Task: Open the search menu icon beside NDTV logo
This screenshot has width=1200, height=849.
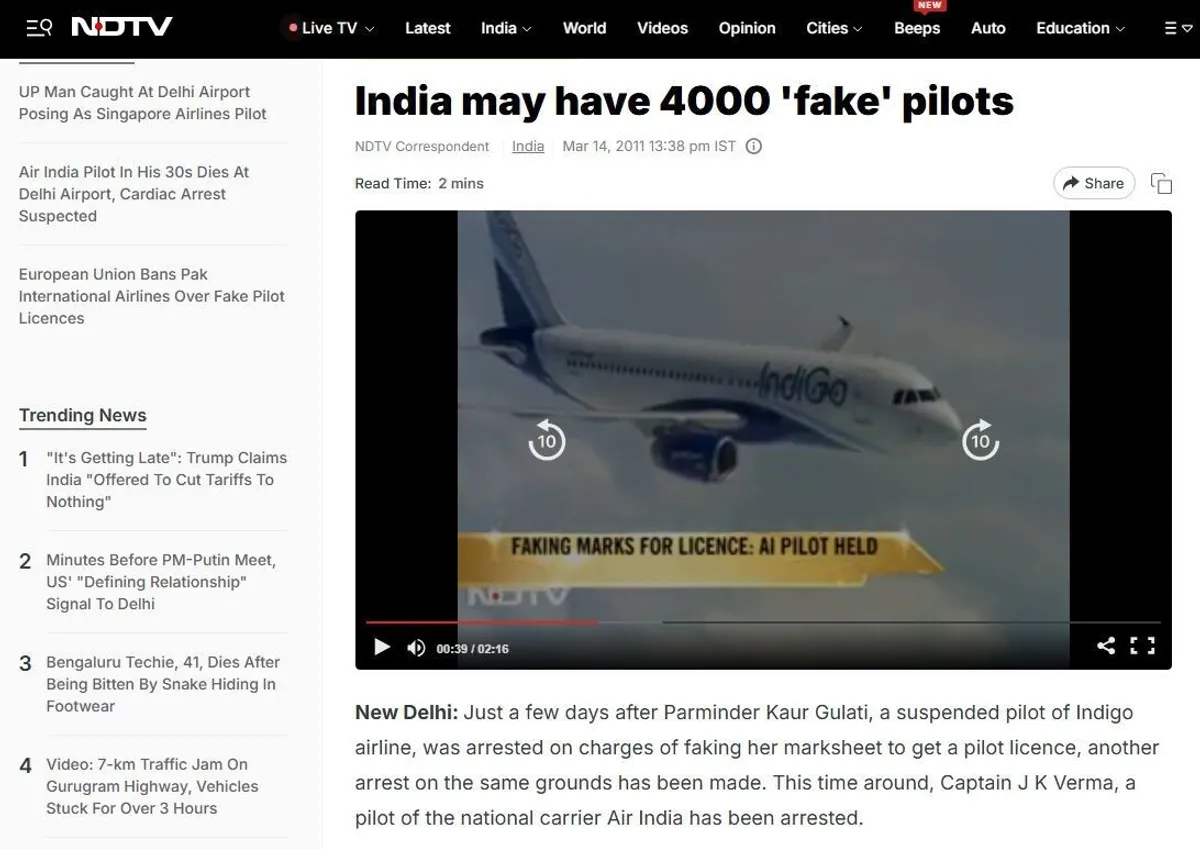Action: click(x=39, y=28)
